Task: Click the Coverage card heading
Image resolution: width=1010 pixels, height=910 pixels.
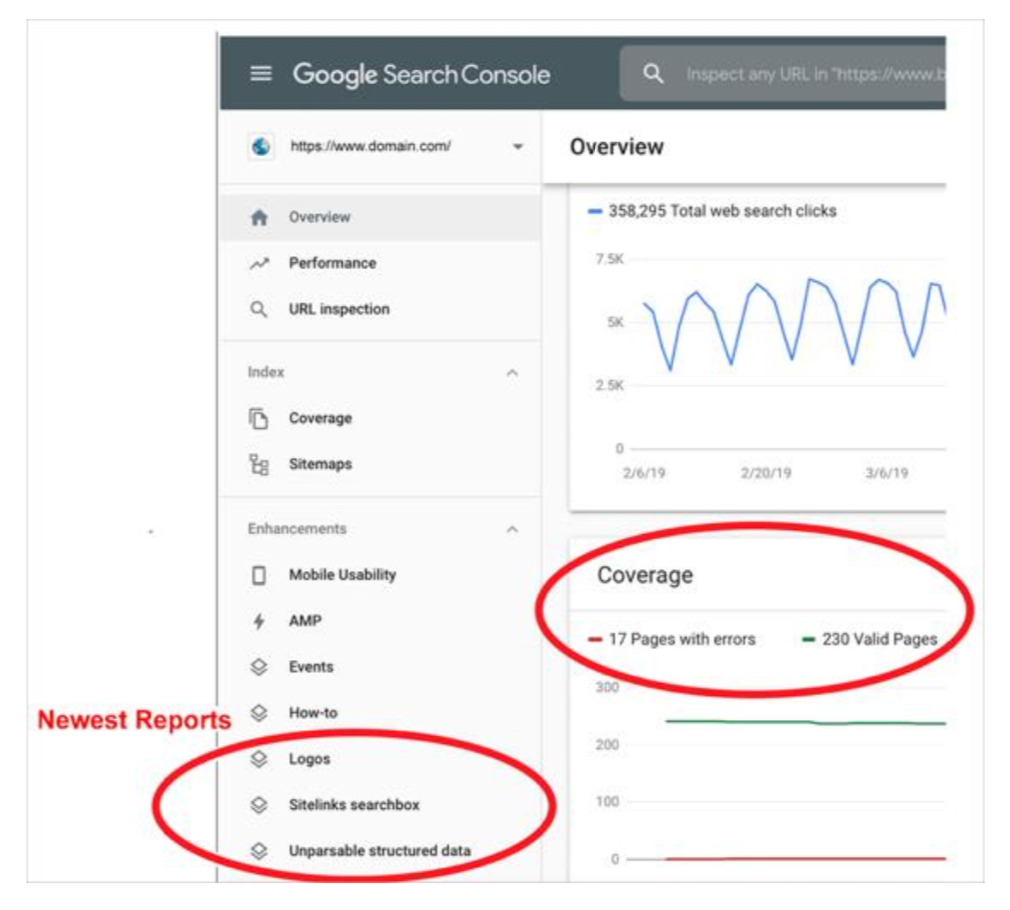Action: [645, 575]
